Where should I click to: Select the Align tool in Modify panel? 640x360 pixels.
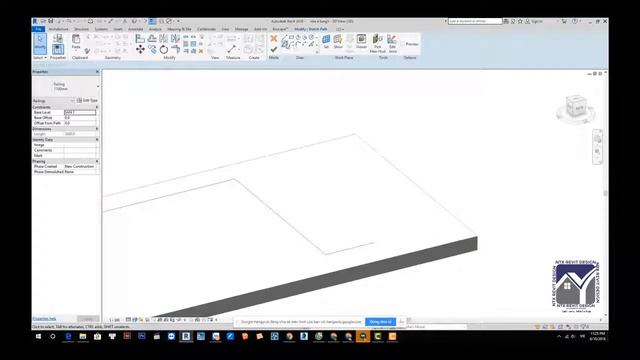pyautogui.click(x=140, y=38)
